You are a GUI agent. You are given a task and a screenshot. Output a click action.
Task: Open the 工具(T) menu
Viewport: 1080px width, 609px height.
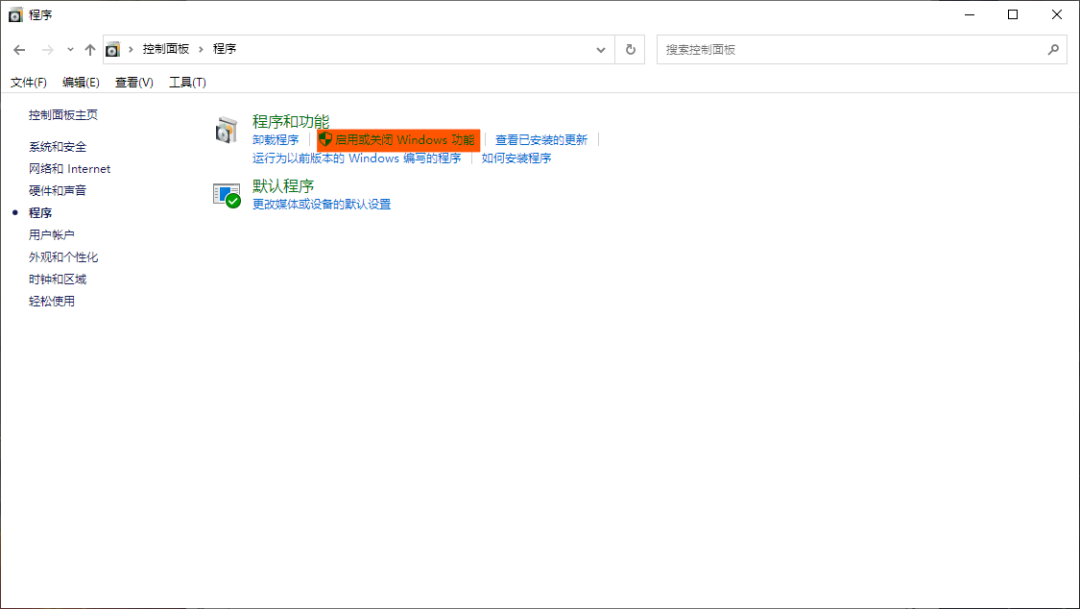[x=187, y=82]
